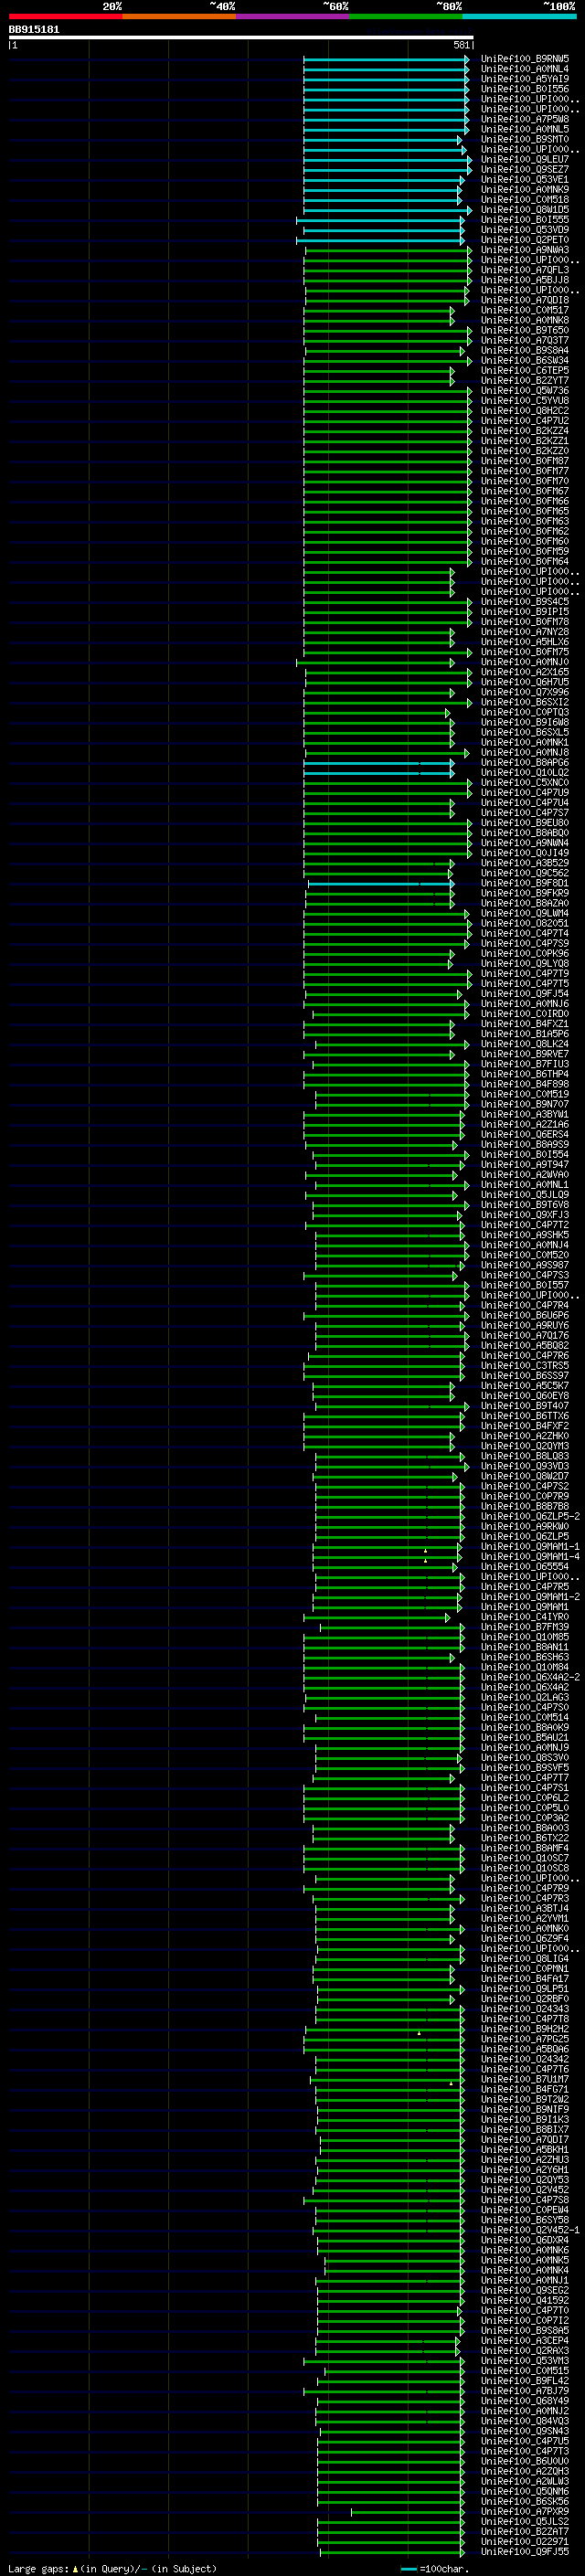Open hit UniRef100_B9RNW5
This screenshot has width=585, height=2576.
pos(525,59)
